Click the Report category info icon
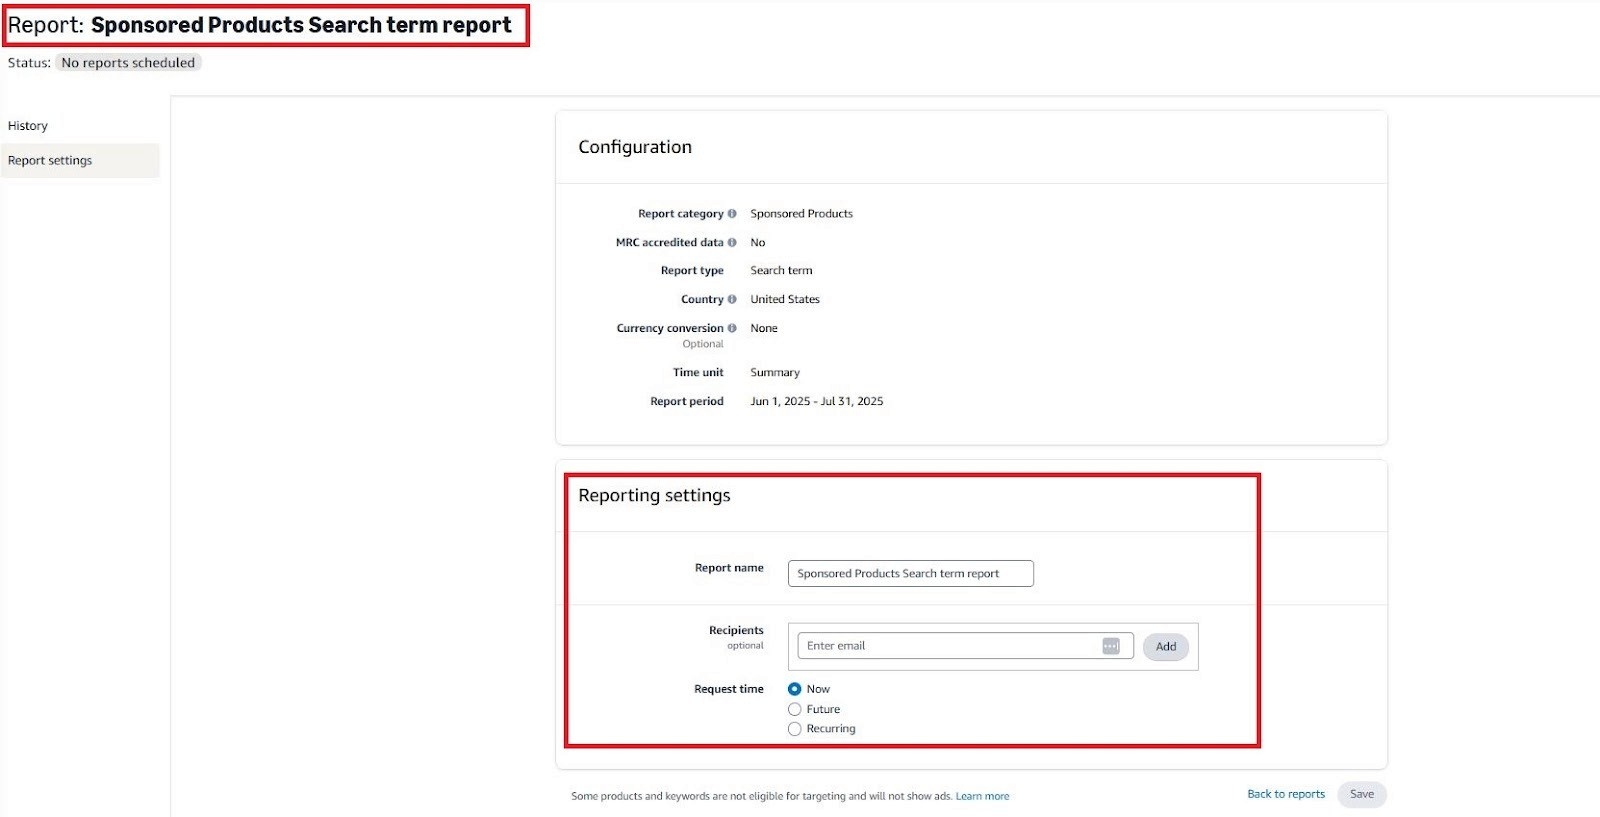The image size is (1600, 817). tap(732, 213)
